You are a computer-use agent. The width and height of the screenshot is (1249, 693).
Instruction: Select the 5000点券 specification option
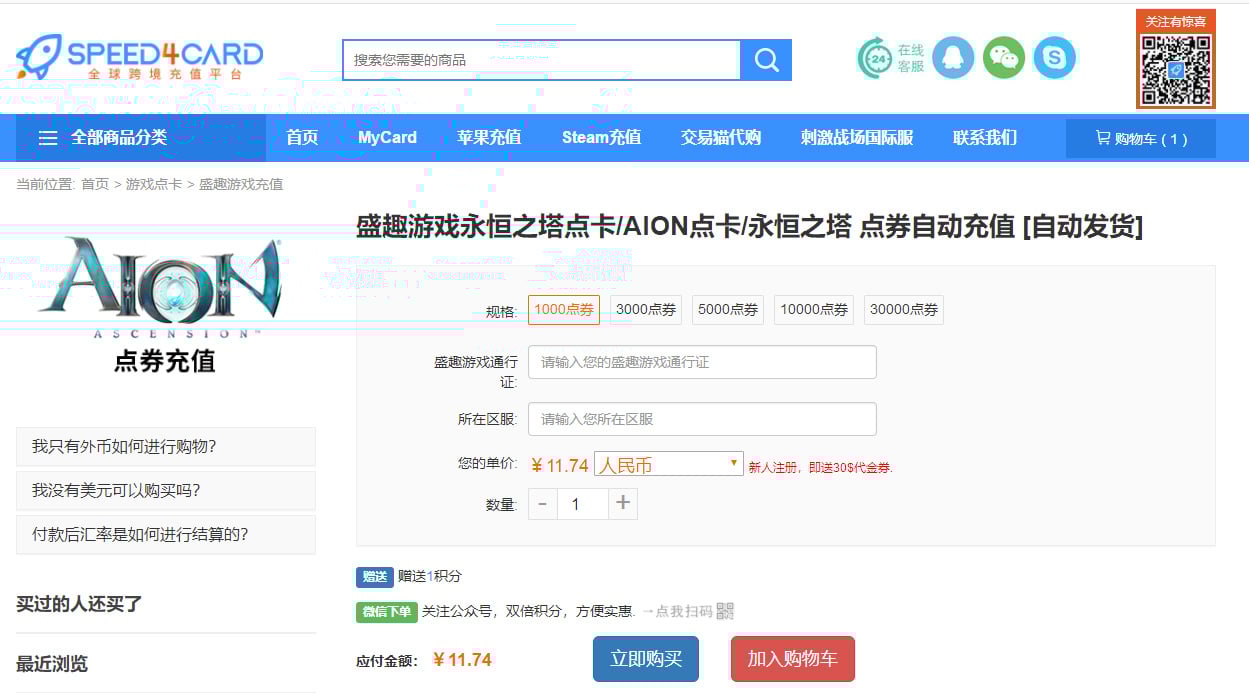(x=728, y=310)
